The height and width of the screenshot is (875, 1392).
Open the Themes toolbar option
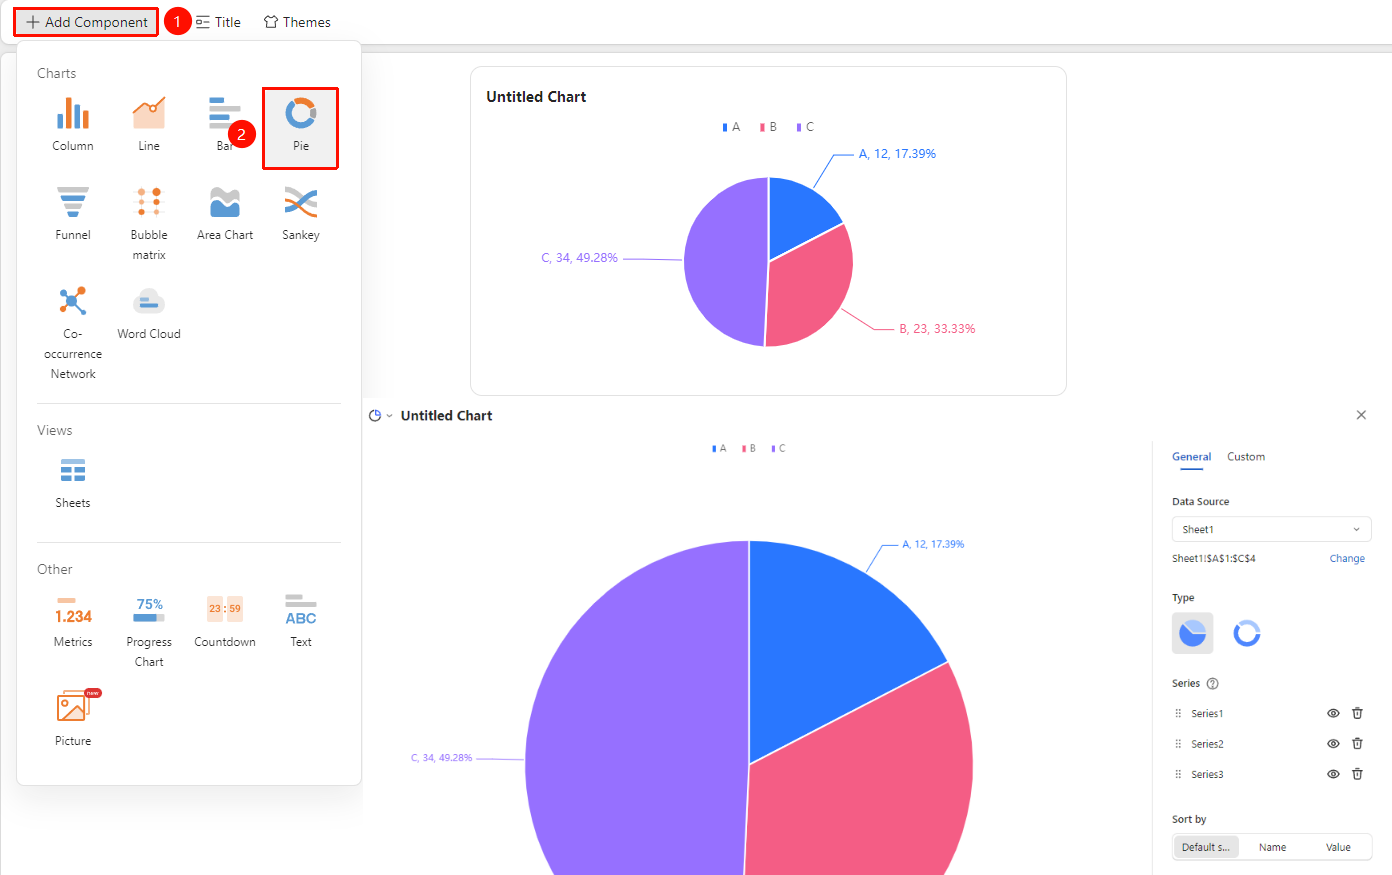pos(297,22)
